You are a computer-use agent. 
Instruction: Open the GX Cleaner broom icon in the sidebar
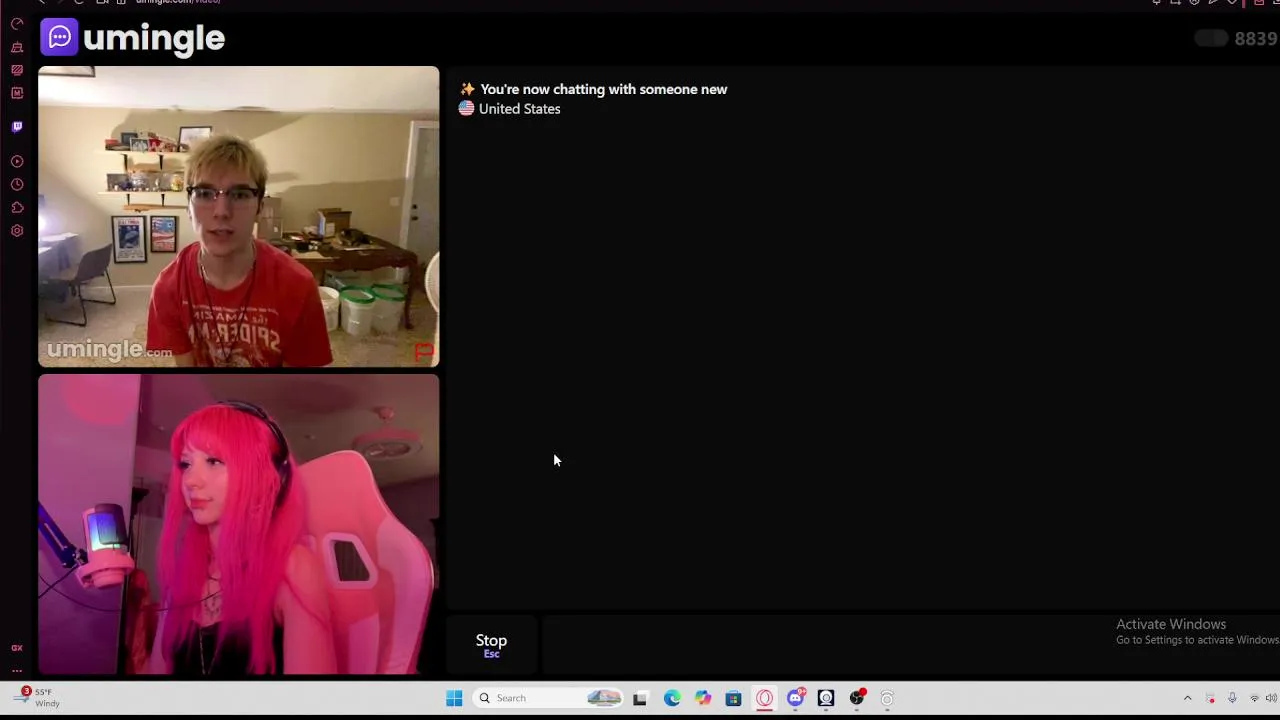point(17,47)
